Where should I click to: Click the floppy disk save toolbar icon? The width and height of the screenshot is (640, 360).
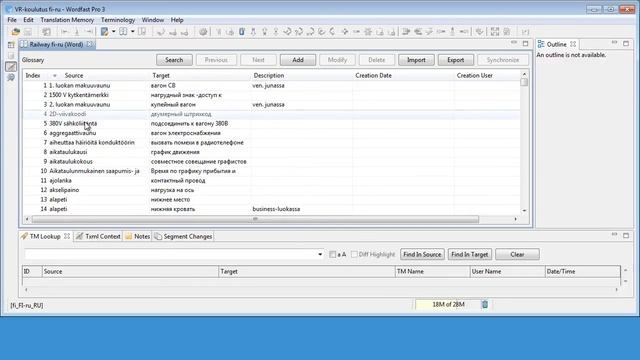[28, 31]
